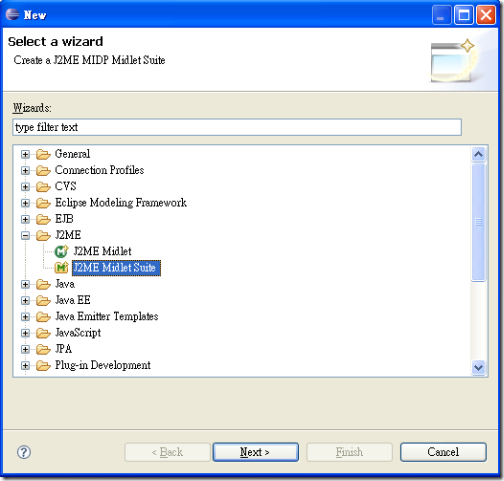The width and height of the screenshot is (504, 481).
Task: Click the J2ME Midlet Suite icon
Action: (x=61, y=267)
